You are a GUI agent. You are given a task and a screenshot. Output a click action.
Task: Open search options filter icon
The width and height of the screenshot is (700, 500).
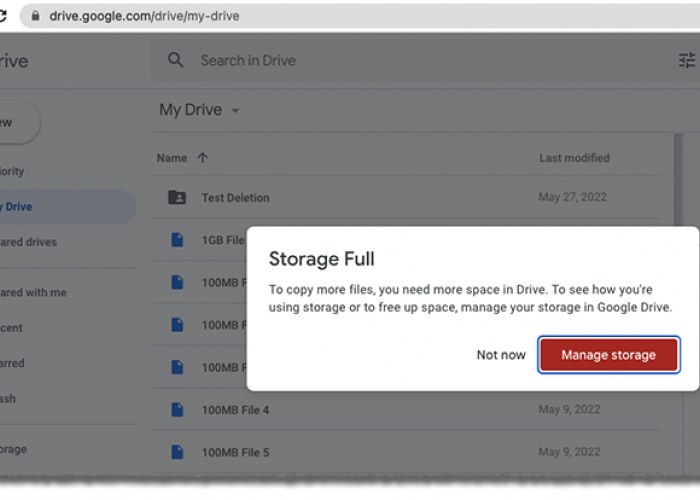point(687,60)
